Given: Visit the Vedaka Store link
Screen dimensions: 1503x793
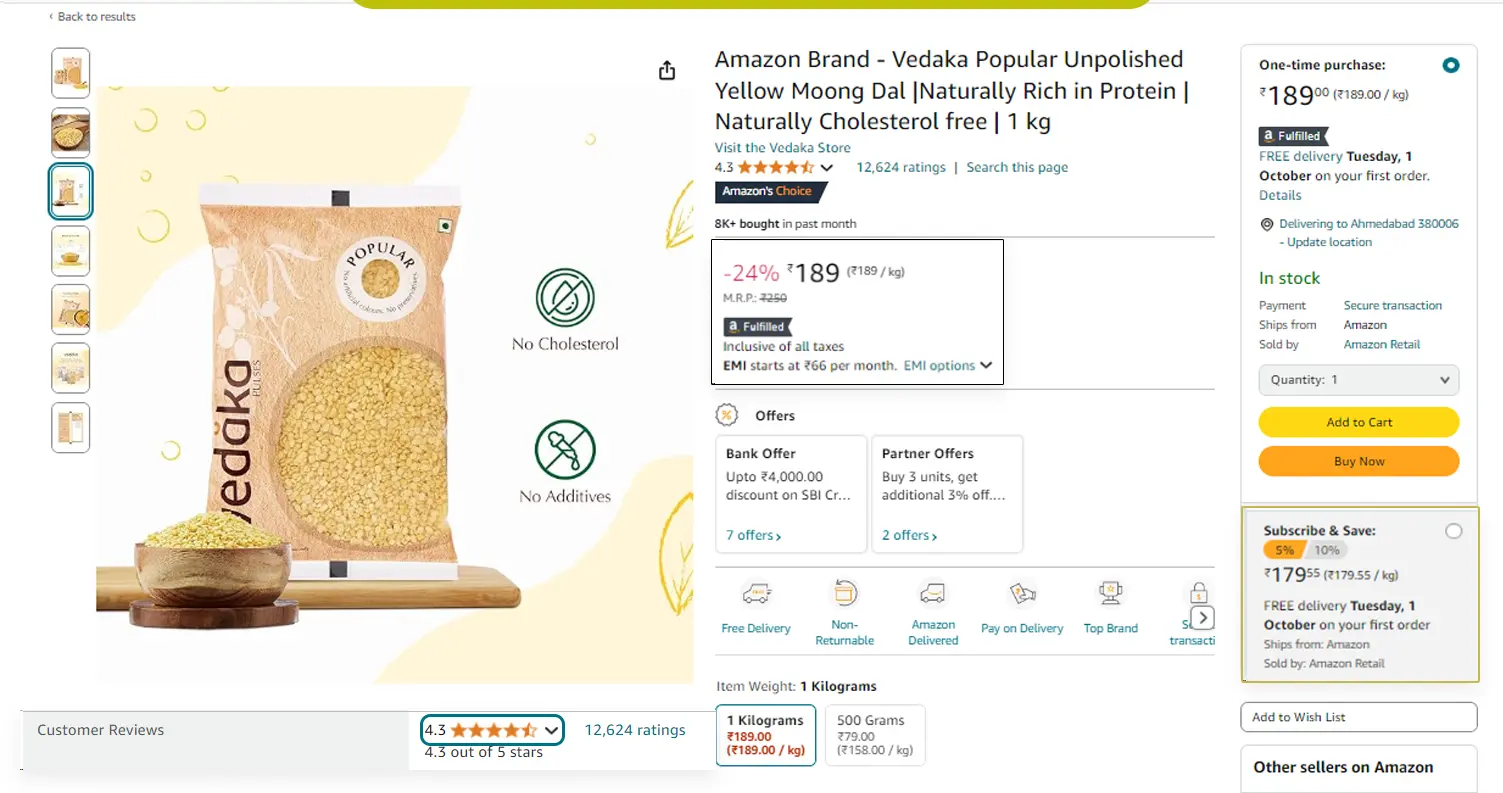Looking at the screenshot, I should point(782,148).
